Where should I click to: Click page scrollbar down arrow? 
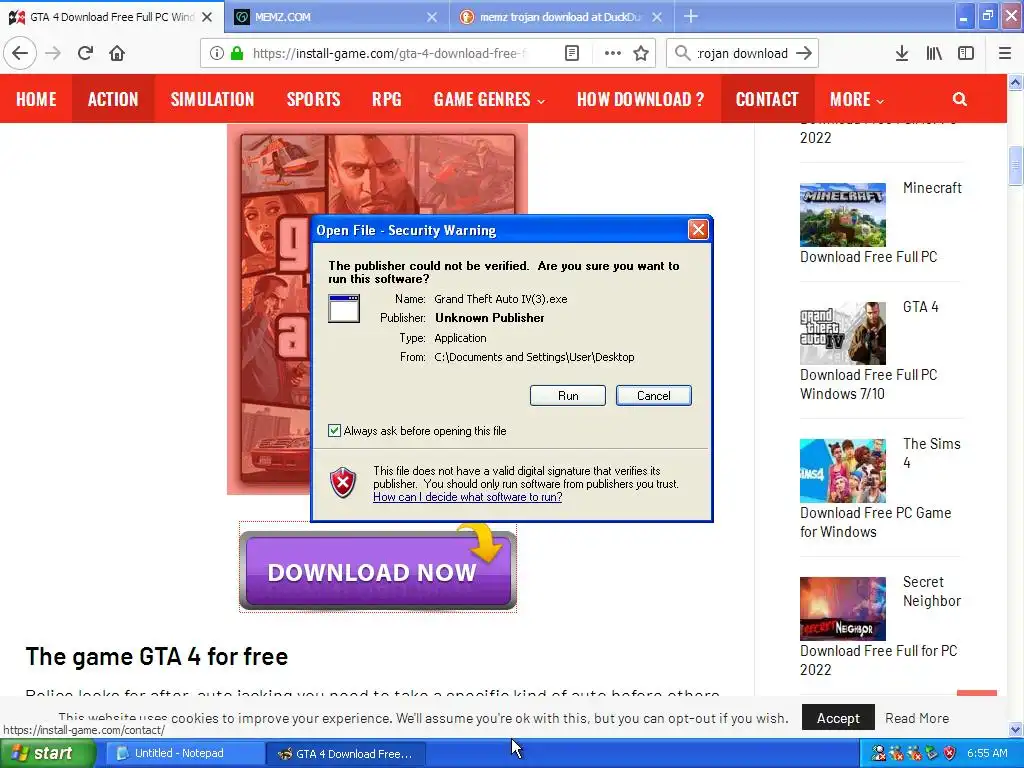(1015, 729)
